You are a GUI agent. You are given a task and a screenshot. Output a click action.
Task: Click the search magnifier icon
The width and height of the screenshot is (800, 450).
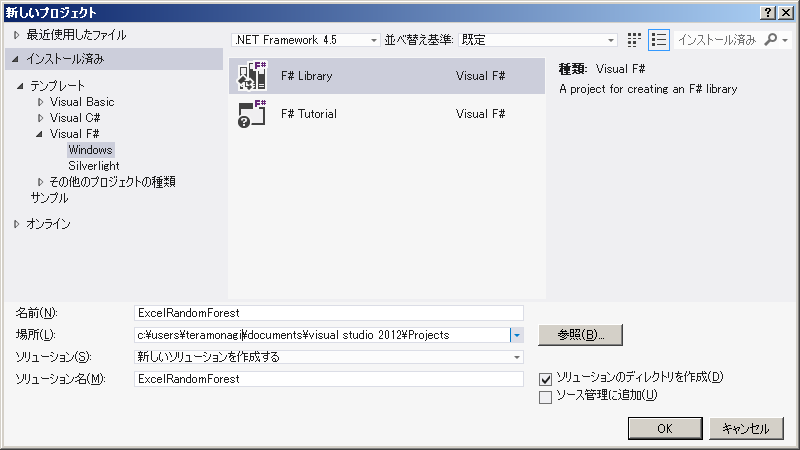[x=770, y=39]
